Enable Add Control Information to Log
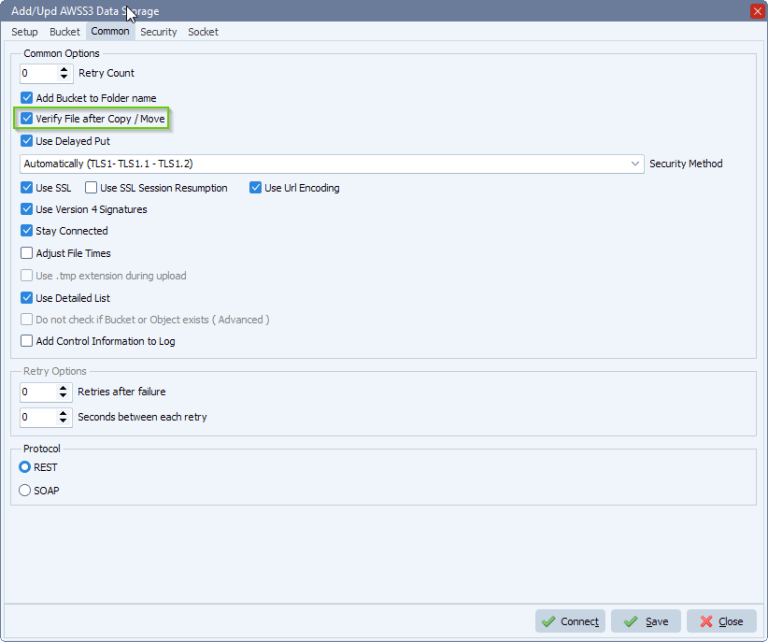Screen dimensions: 768x642 pyautogui.click(x=27, y=341)
